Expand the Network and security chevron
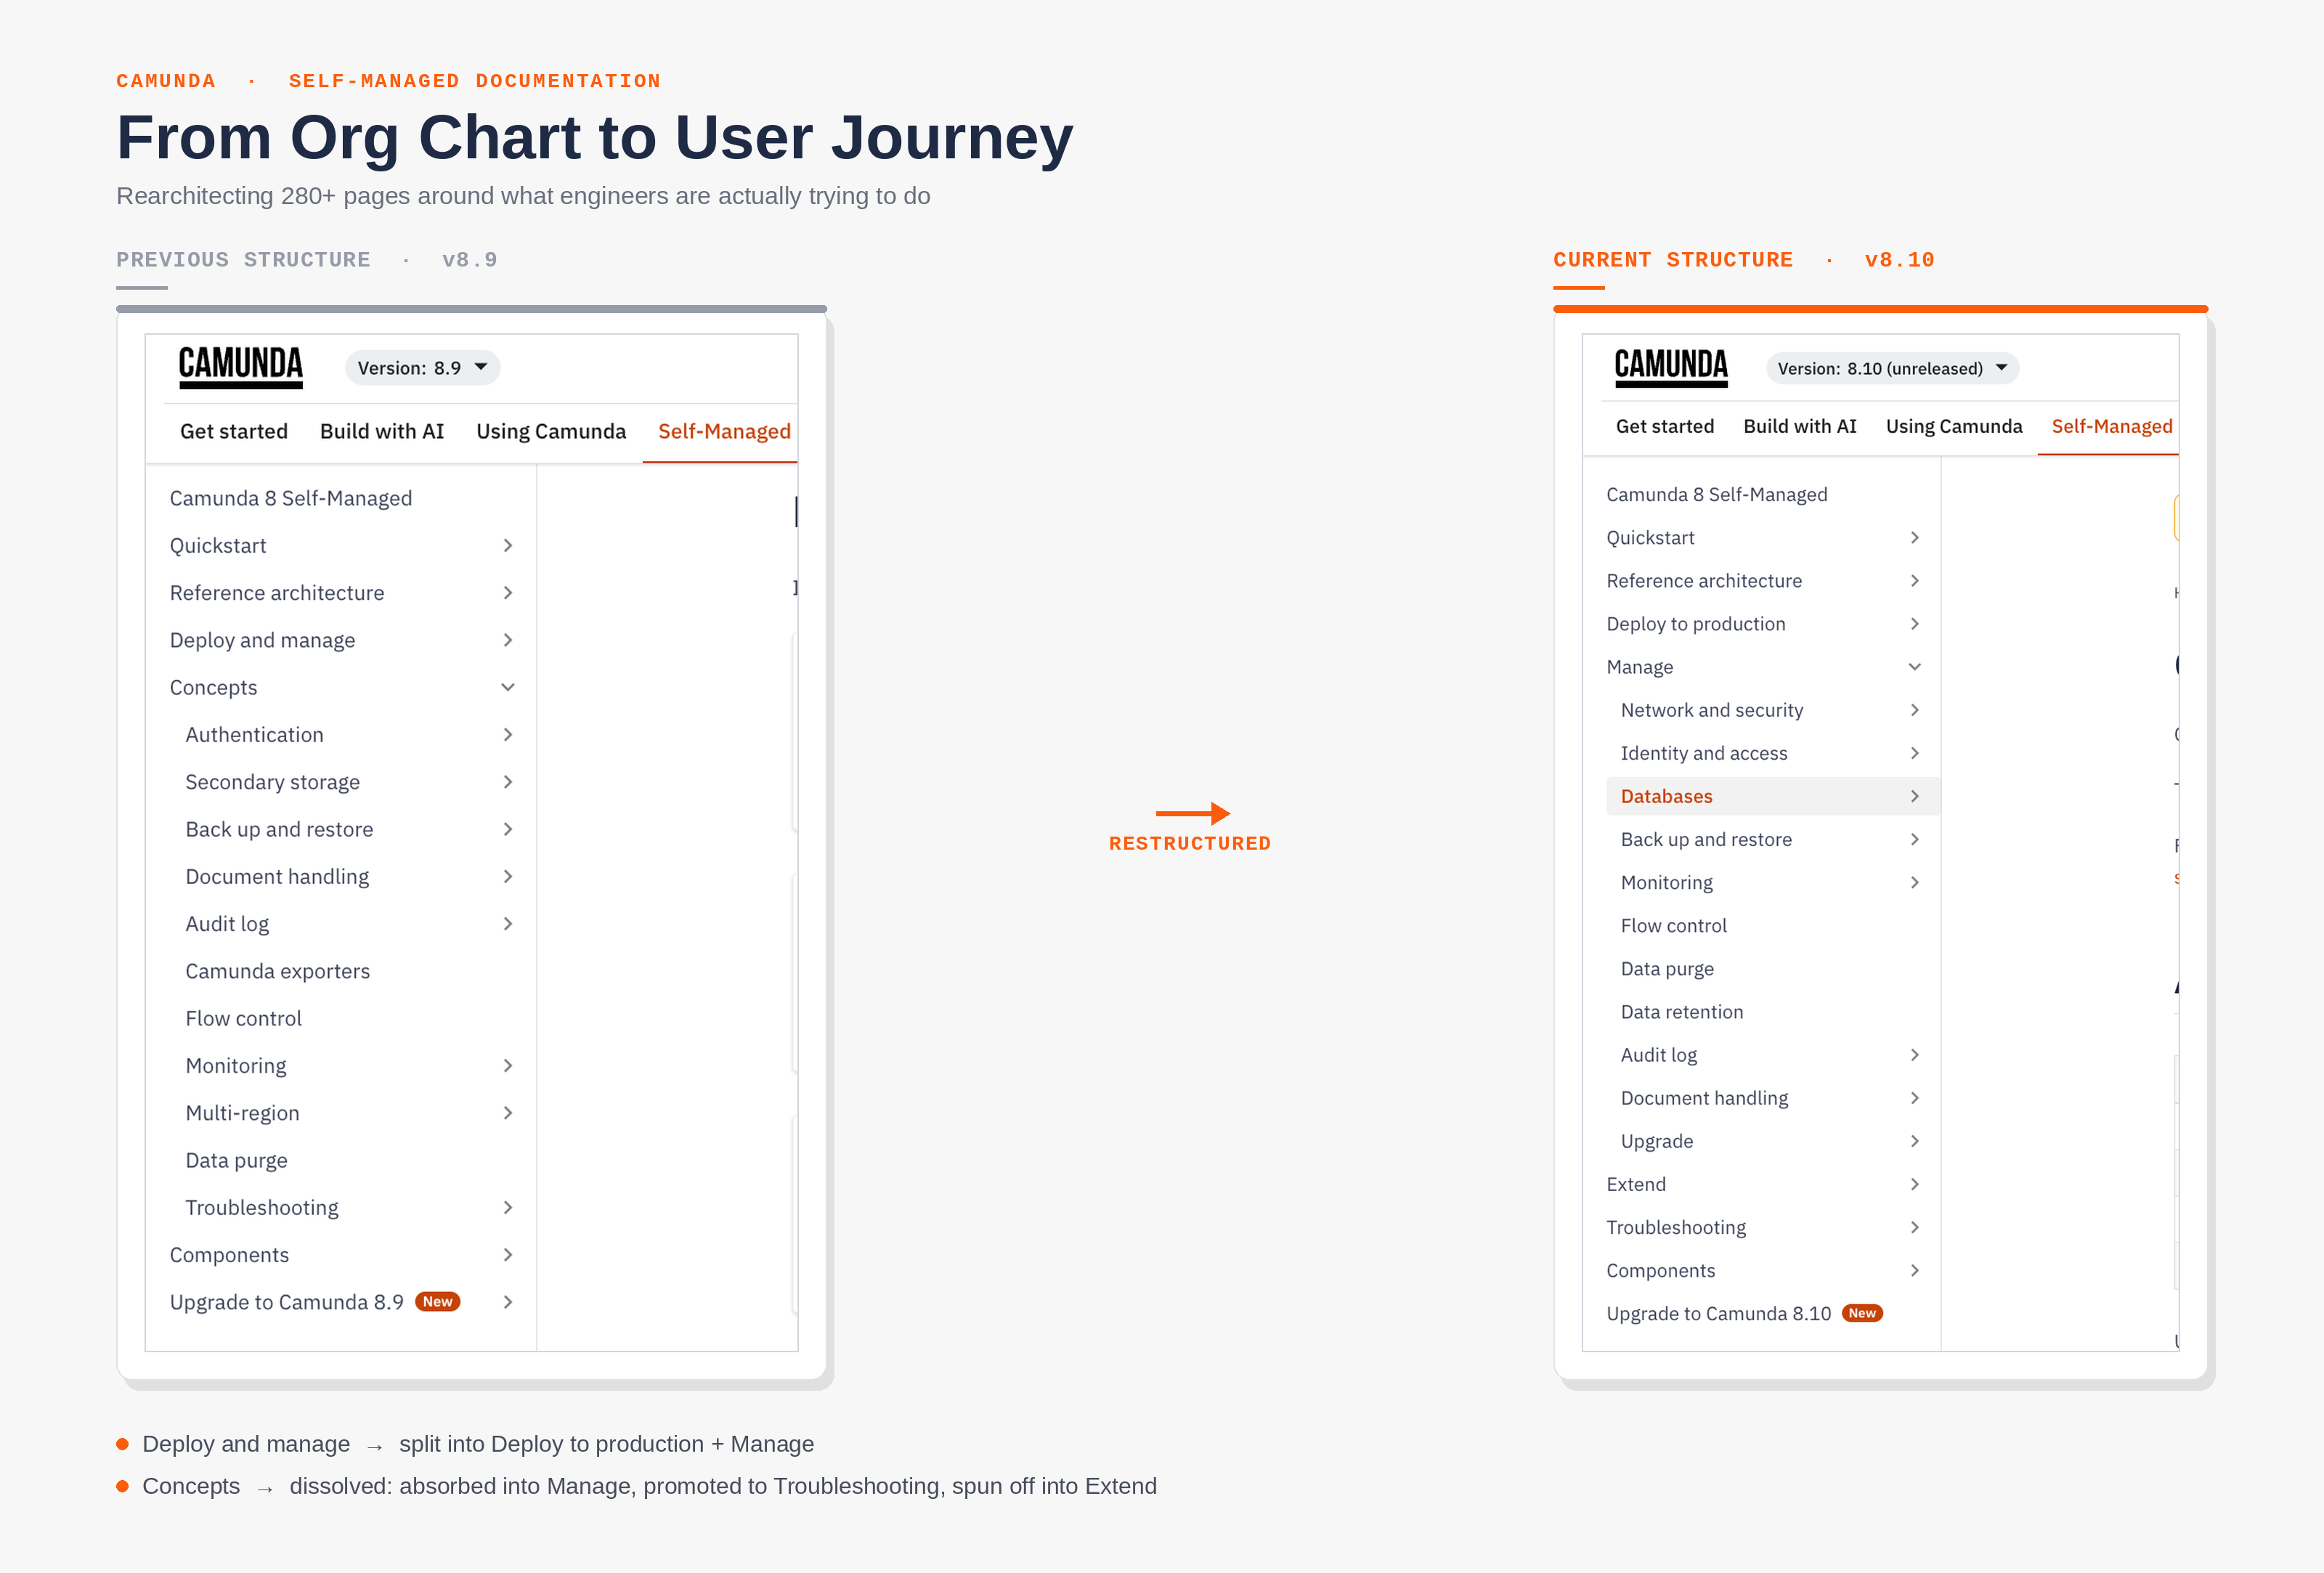This screenshot has width=2324, height=1573. [x=1914, y=710]
